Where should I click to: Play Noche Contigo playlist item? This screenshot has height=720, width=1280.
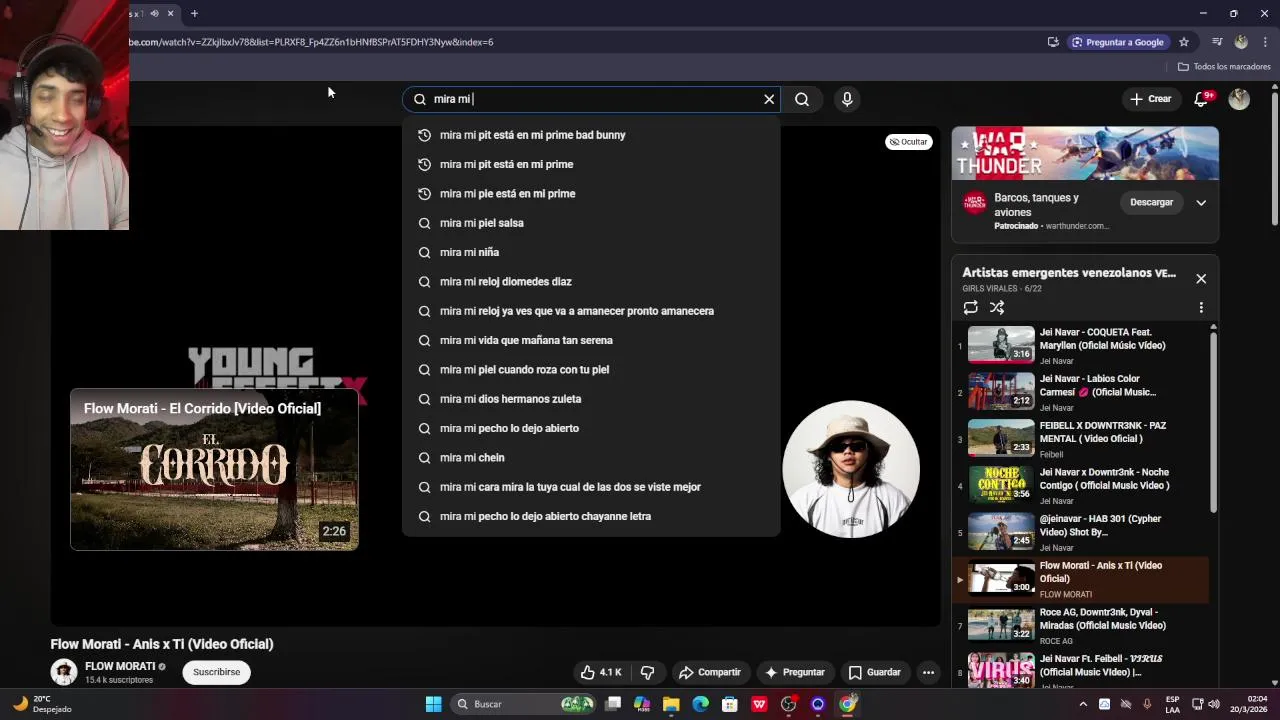point(1082,485)
